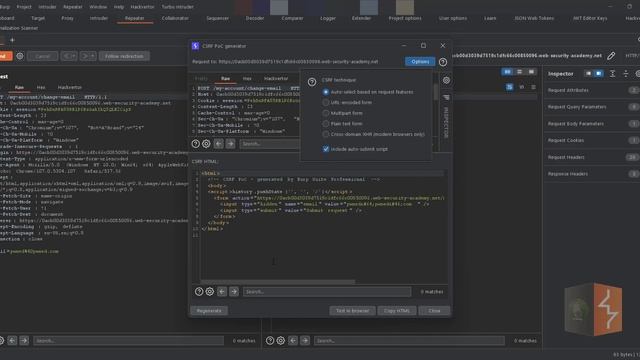Go to next match in CSRF HTML search
The image size is (640, 360).
(x=234, y=291)
